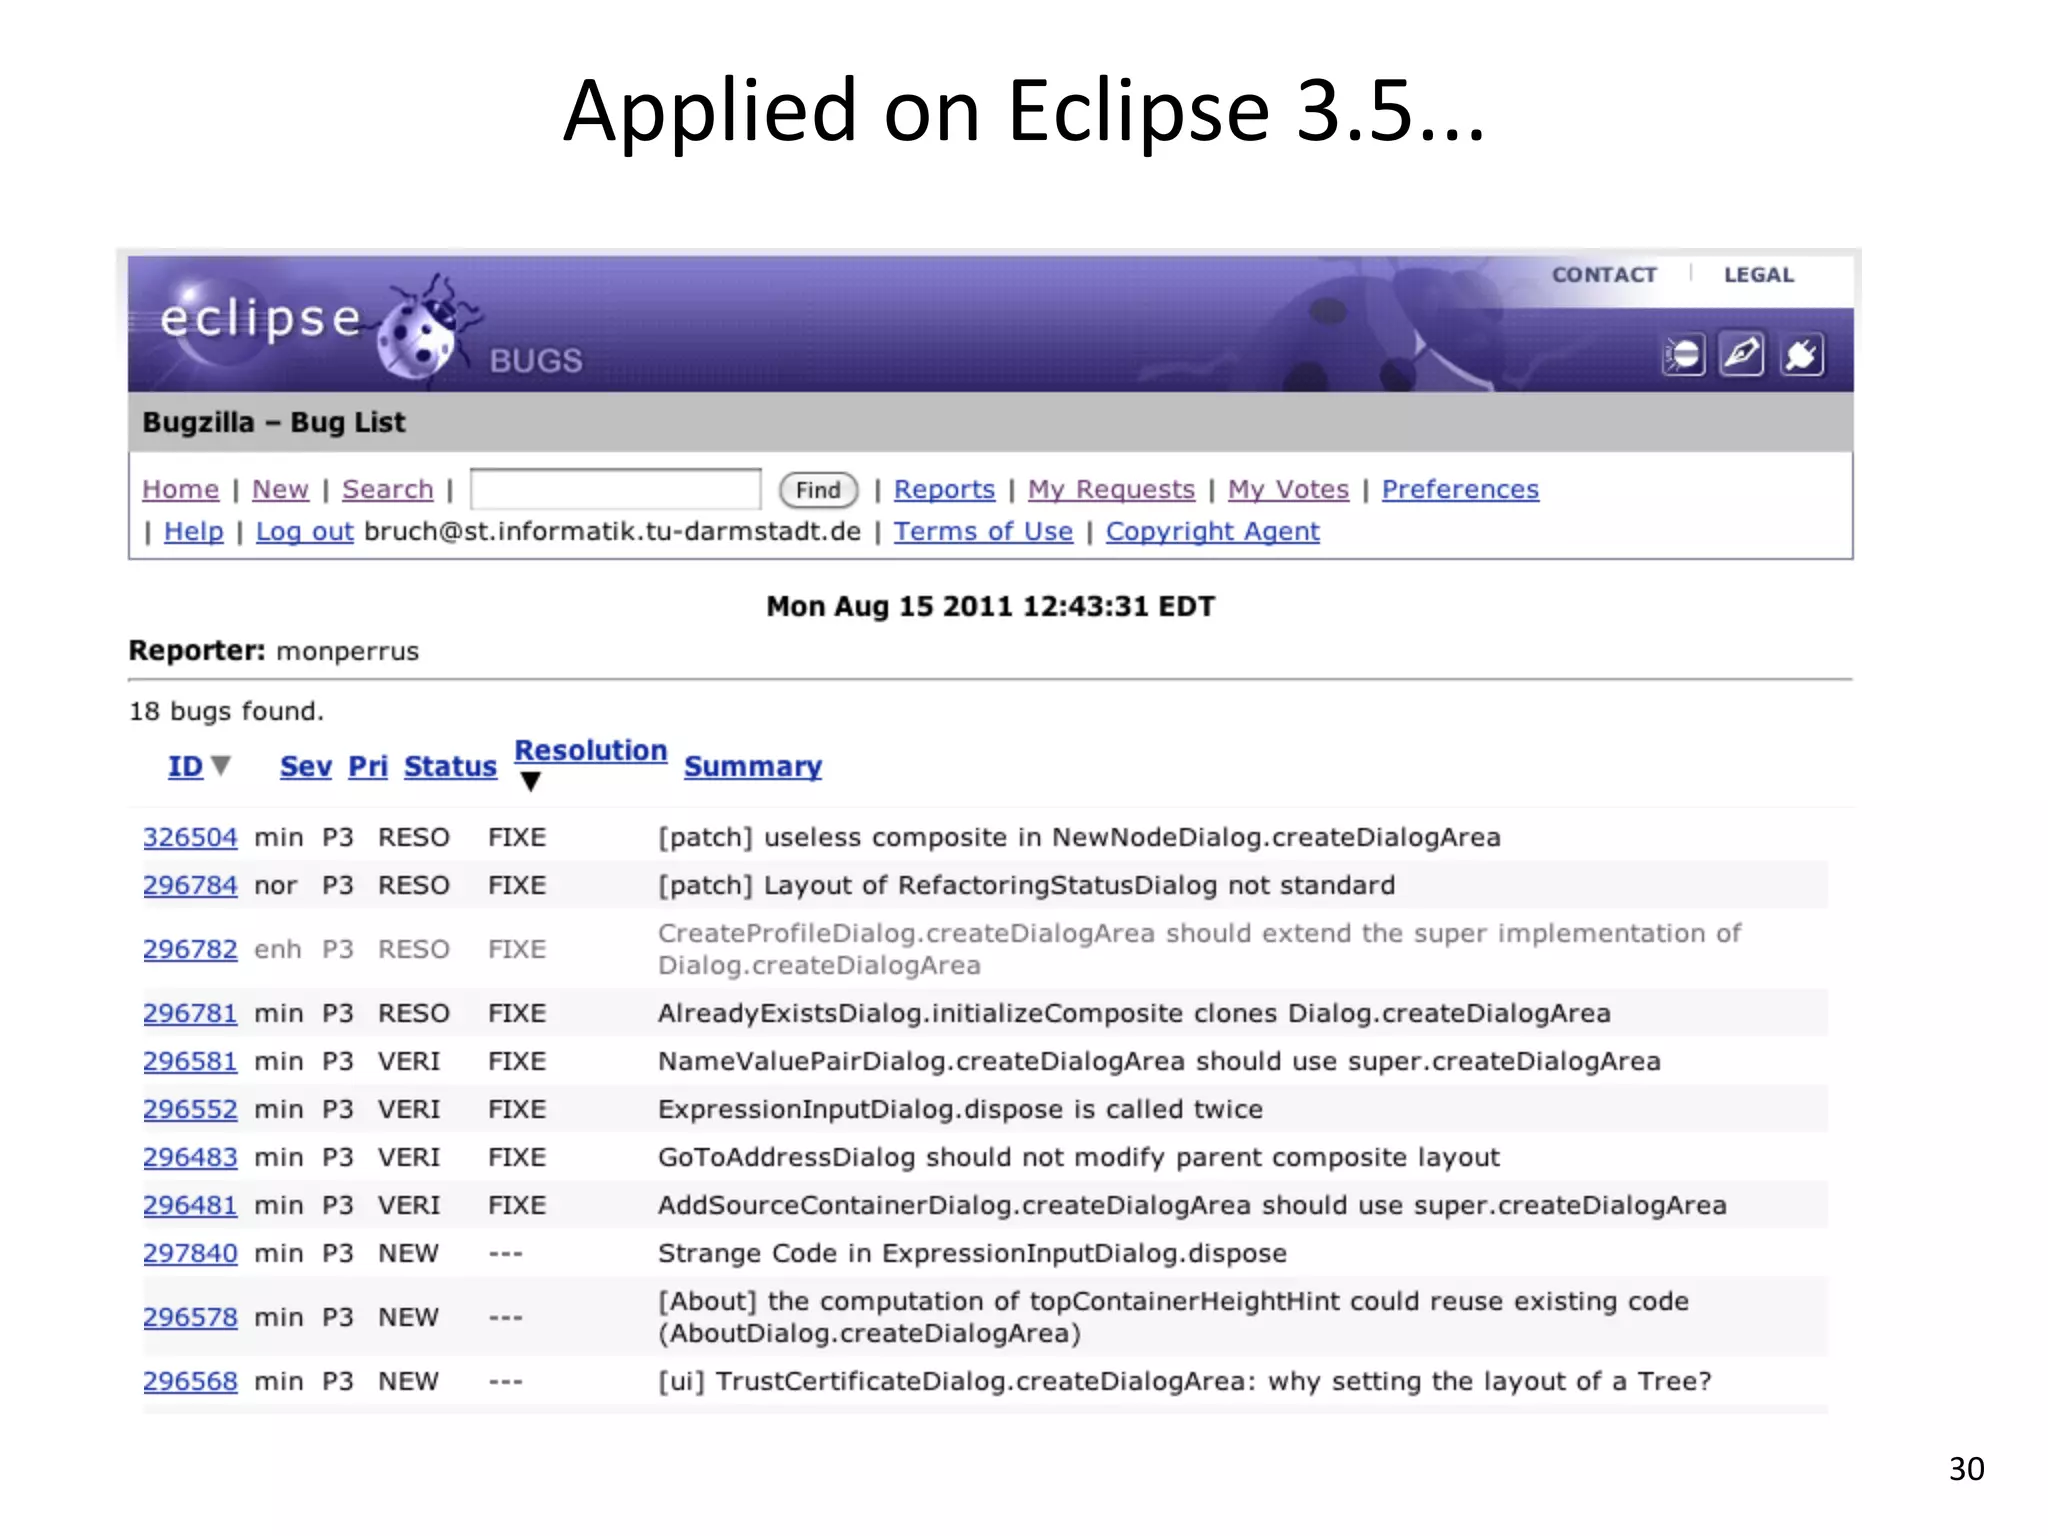The width and height of the screenshot is (2048, 1536).
Task: Click summary 'GoToAddressDialog should not modify parent composite layout'
Action: pos(1079,1157)
